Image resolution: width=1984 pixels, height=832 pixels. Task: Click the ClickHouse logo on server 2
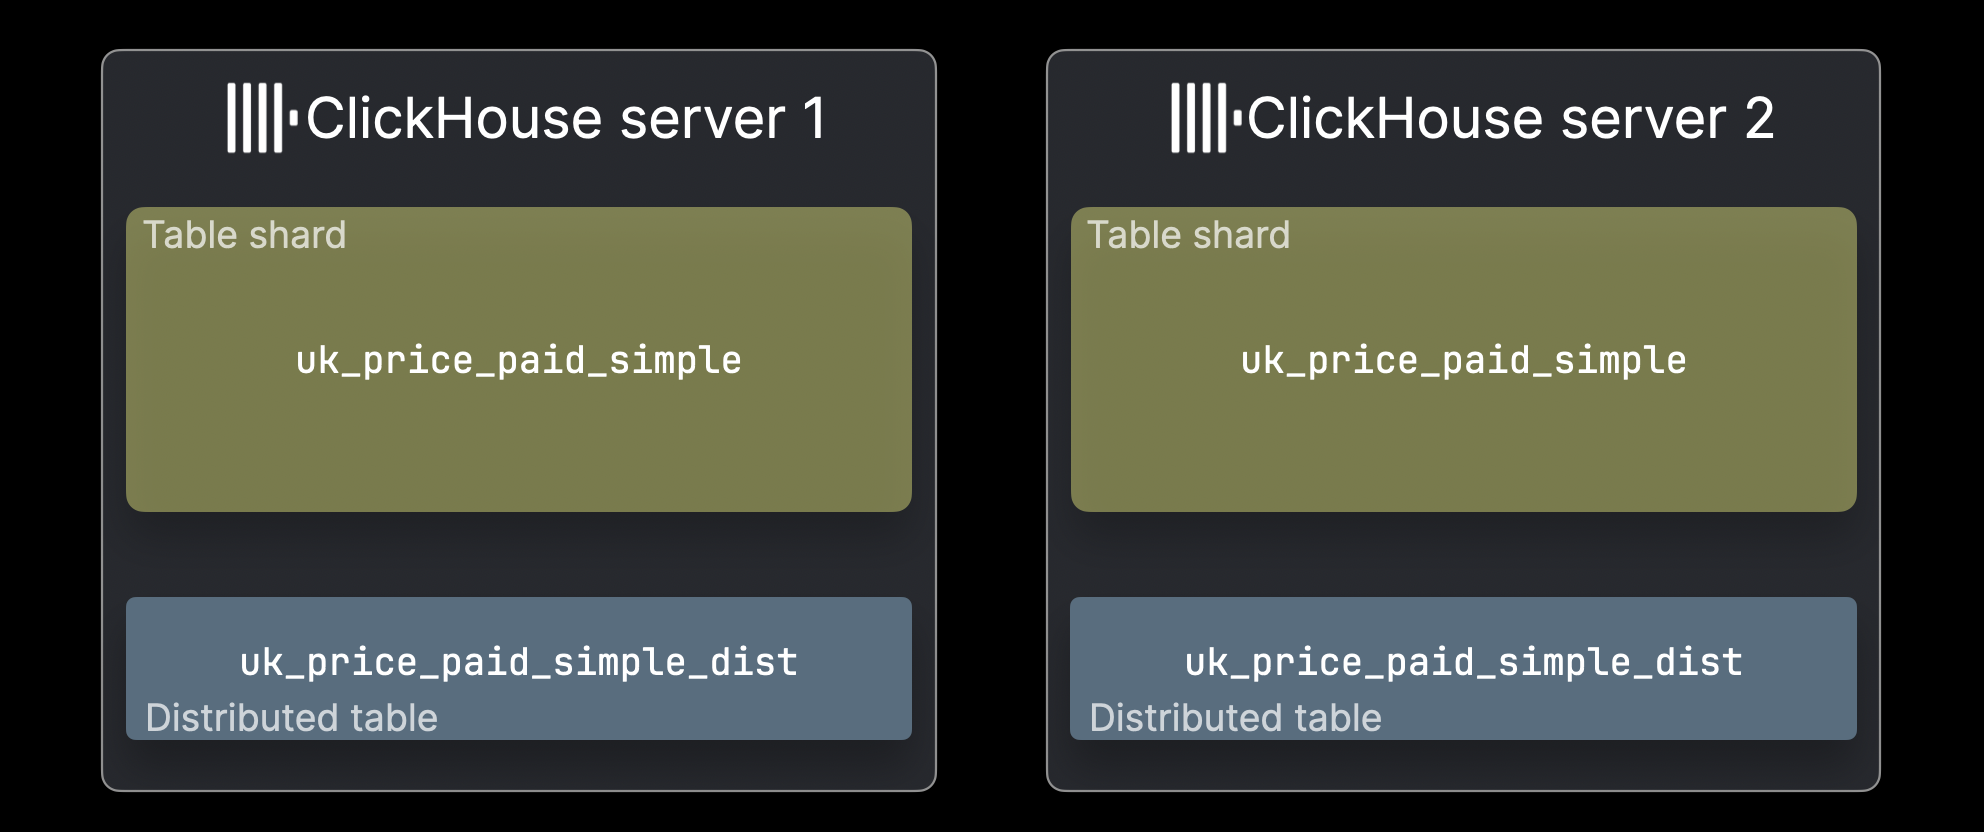[x=1204, y=118]
